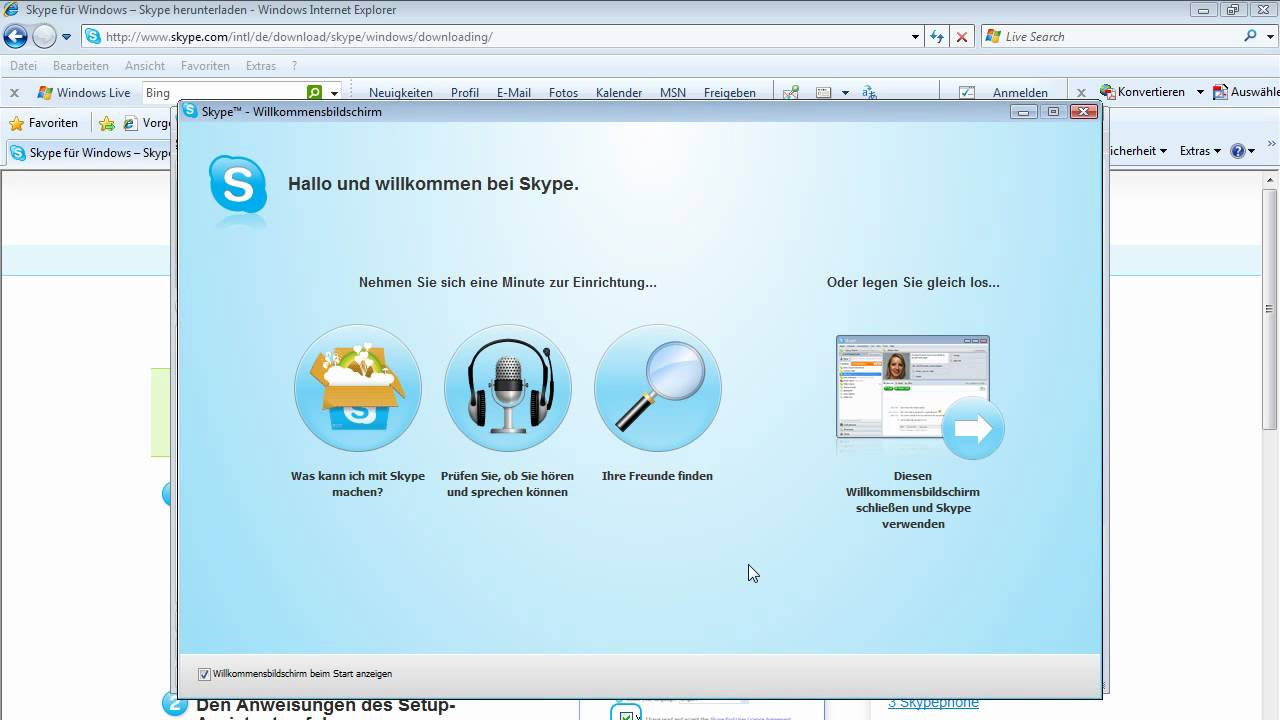Click 'Diesen Willkommensbildschirm schließen und Skype verwenden' text
The height and width of the screenshot is (720, 1280).
tap(913, 500)
